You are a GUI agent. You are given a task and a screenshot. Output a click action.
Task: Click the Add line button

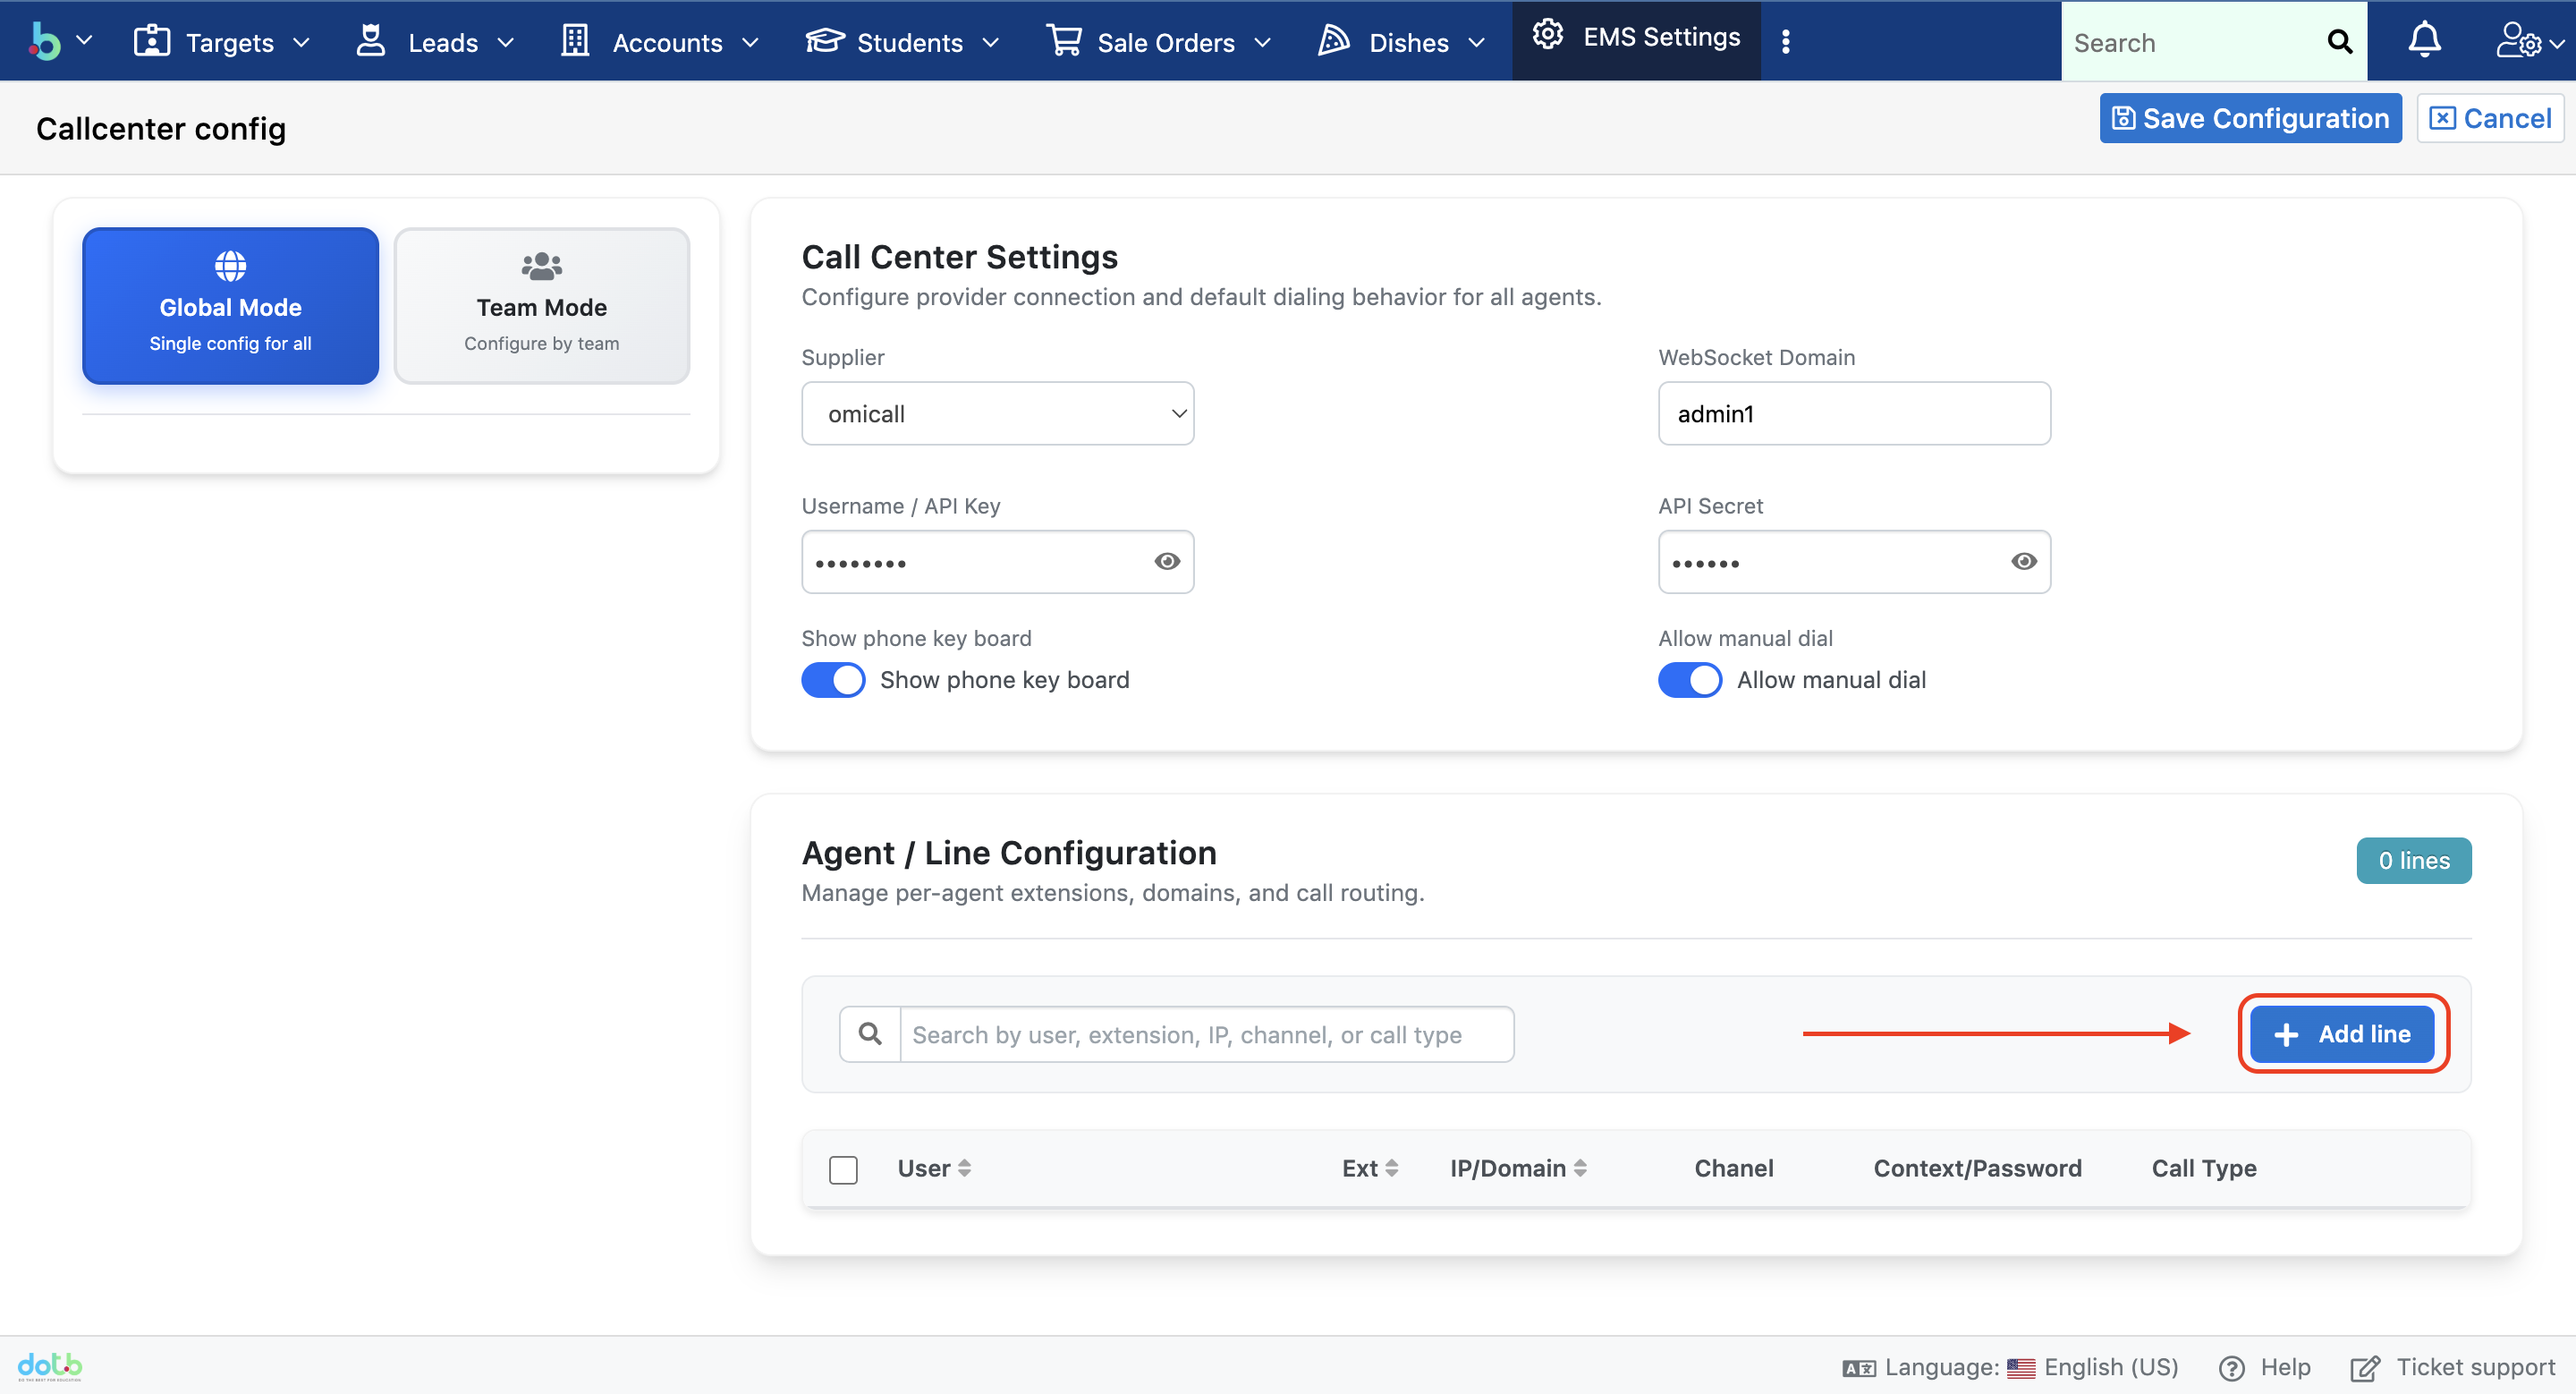coord(2341,1034)
